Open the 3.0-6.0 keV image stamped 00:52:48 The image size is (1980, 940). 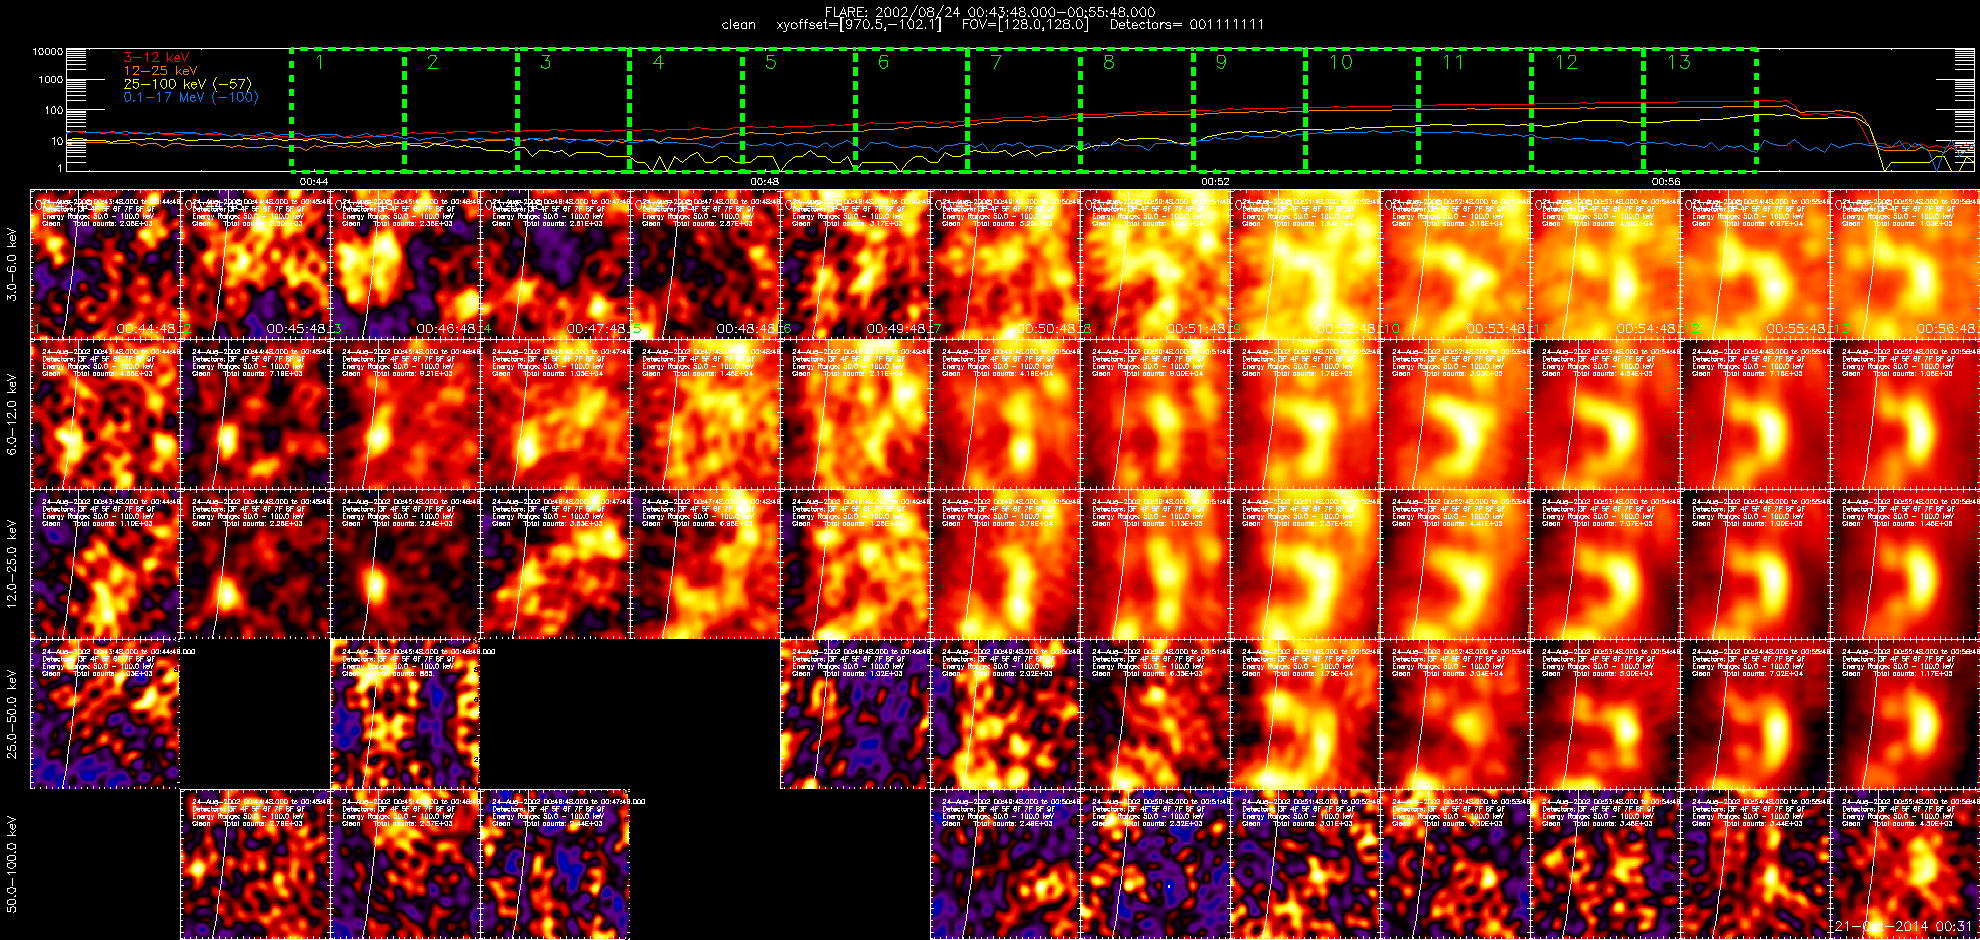[1305, 264]
